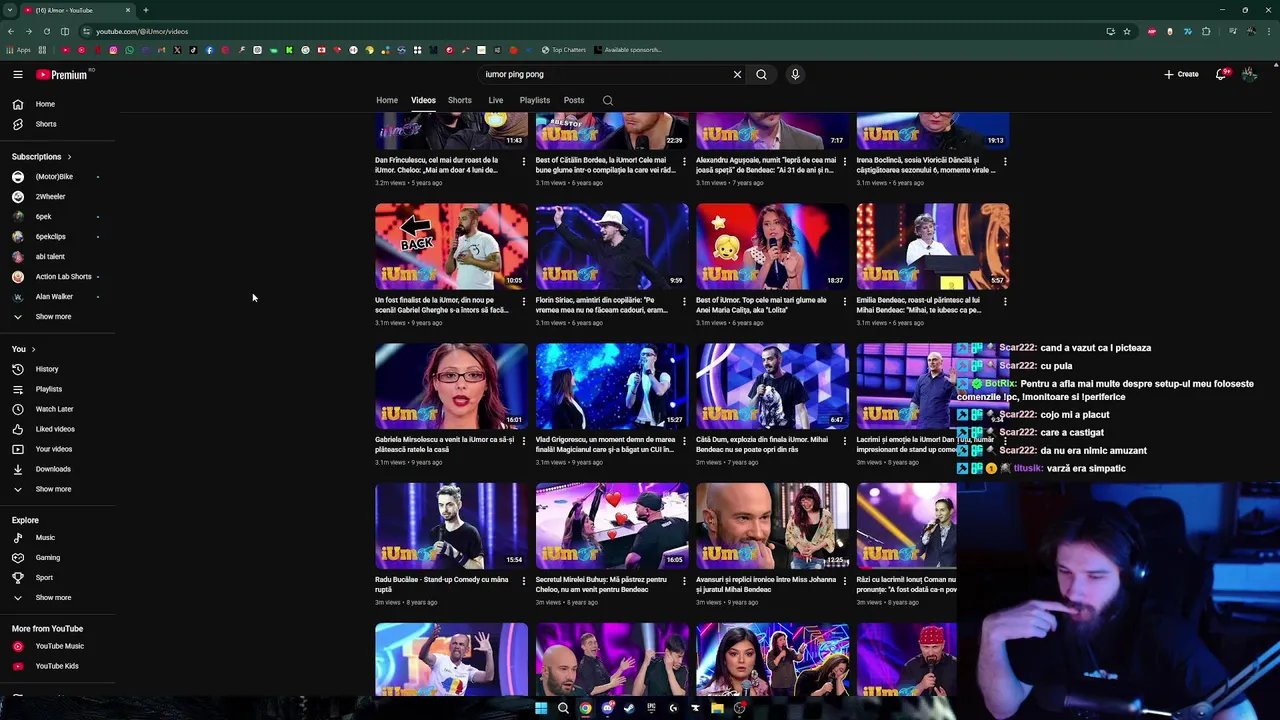The height and width of the screenshot is (720, 1280).
Task: Select the Videos tab
Action: click(423, 100)
